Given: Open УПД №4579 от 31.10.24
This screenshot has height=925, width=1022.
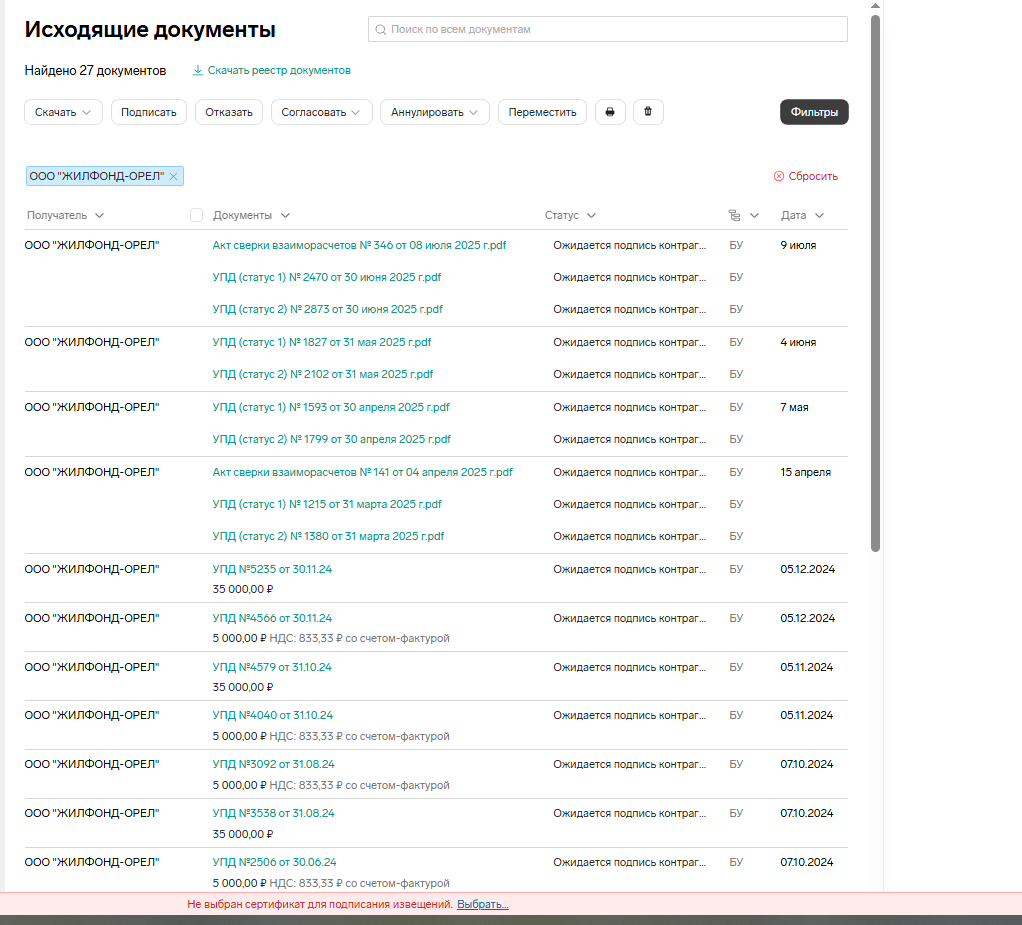Looking at the screenshot, I should point(272,668).
